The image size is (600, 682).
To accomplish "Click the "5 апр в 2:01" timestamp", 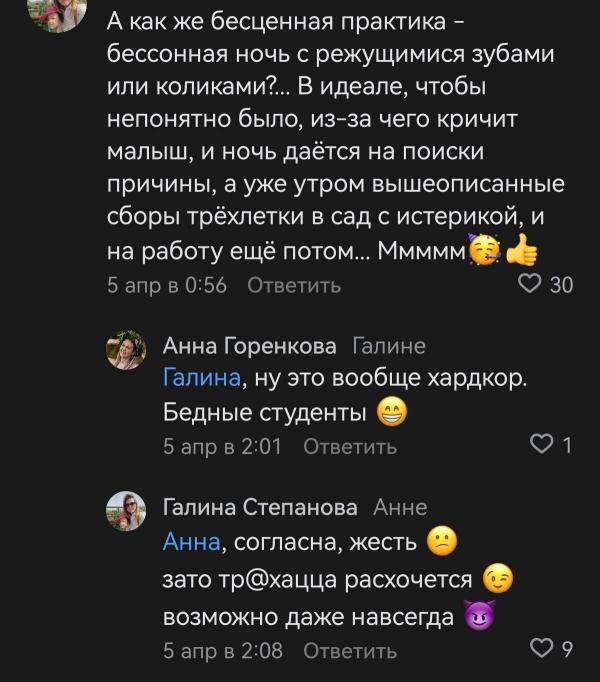I will click(222, 447).
